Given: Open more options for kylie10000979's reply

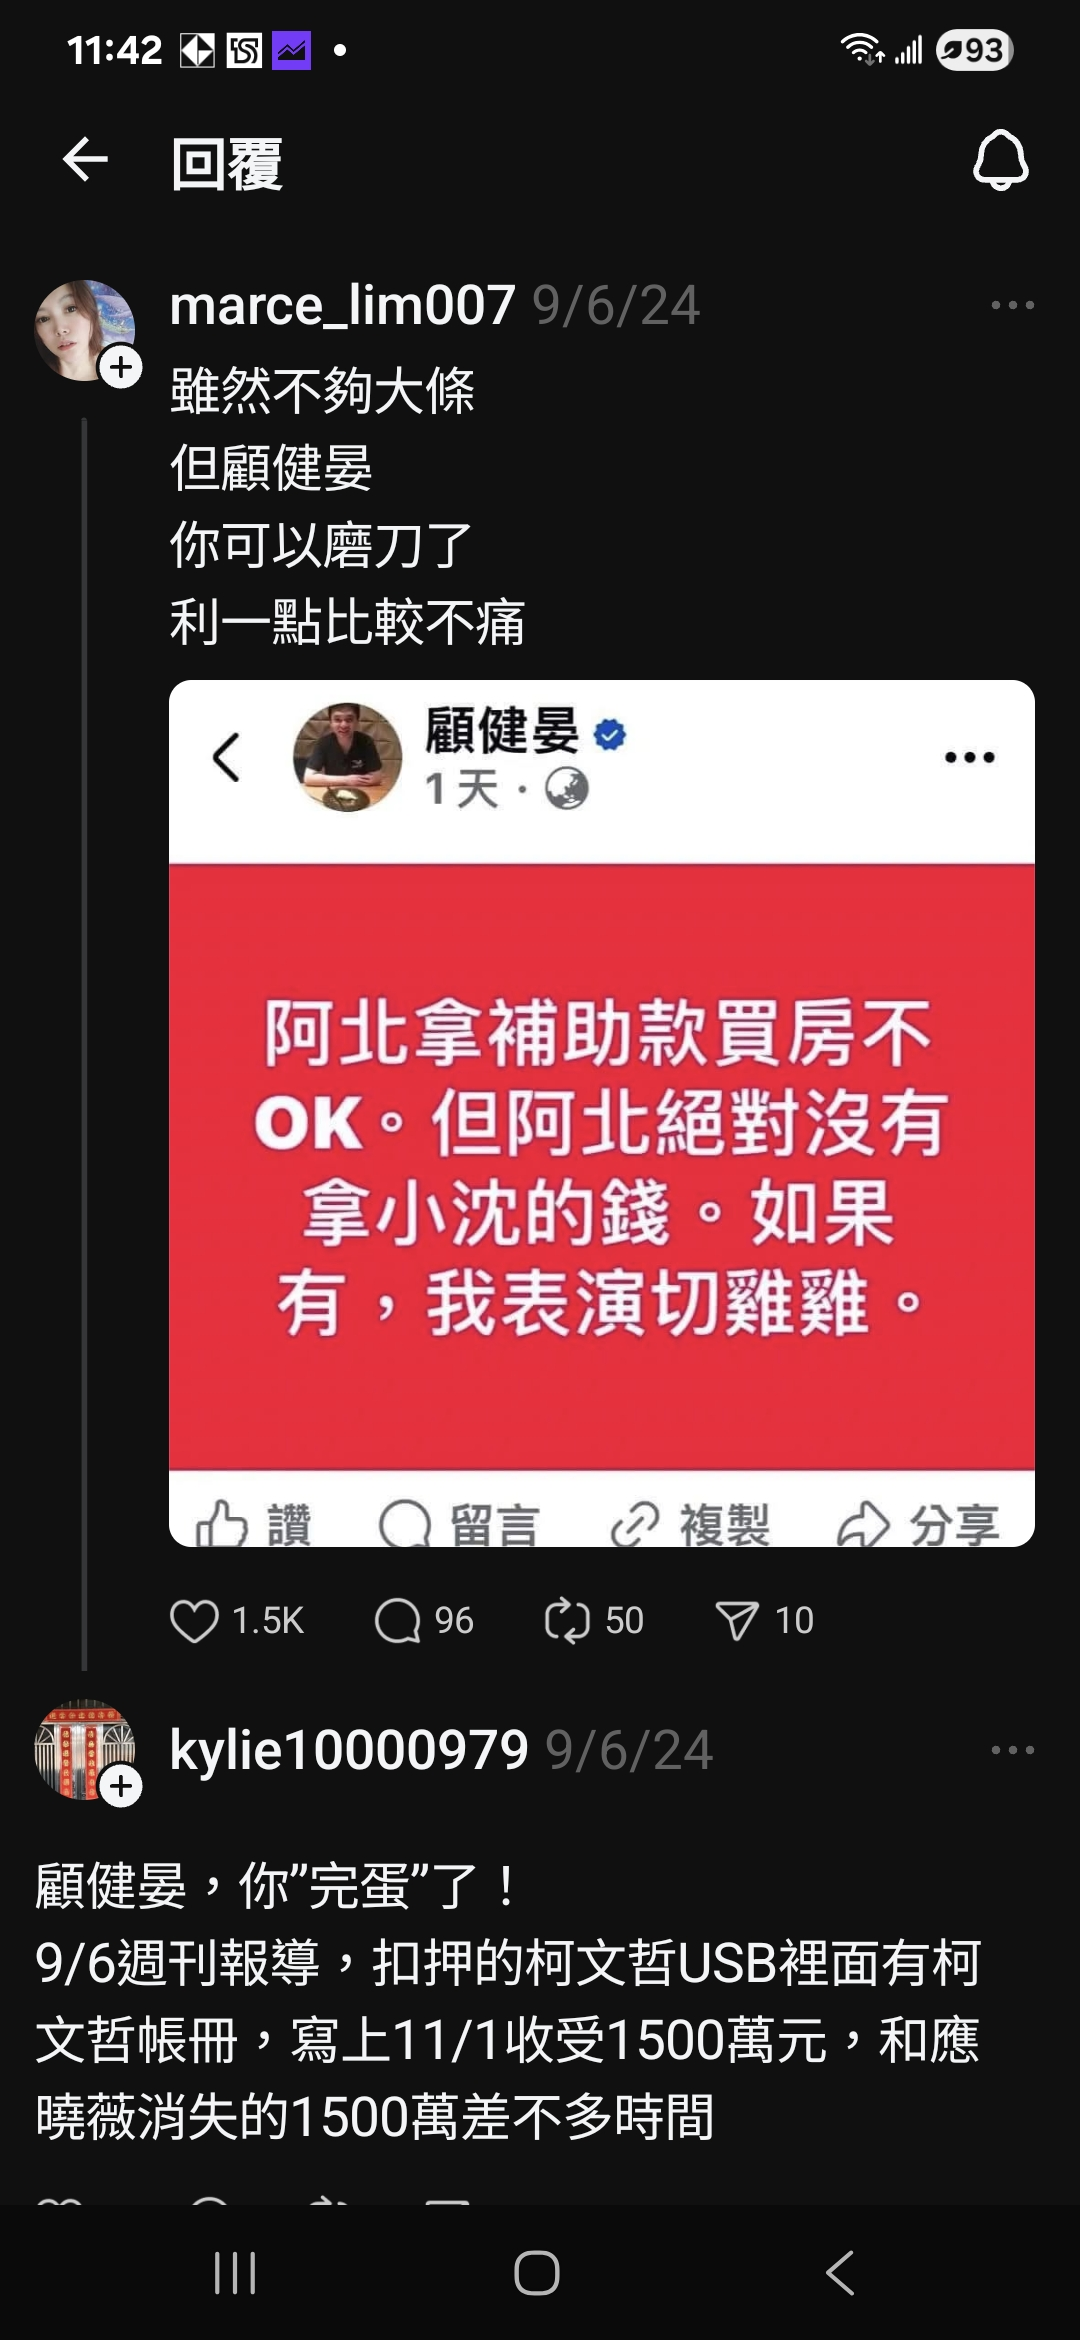Looking at the screenshot, I should tap(1012, 1750).
